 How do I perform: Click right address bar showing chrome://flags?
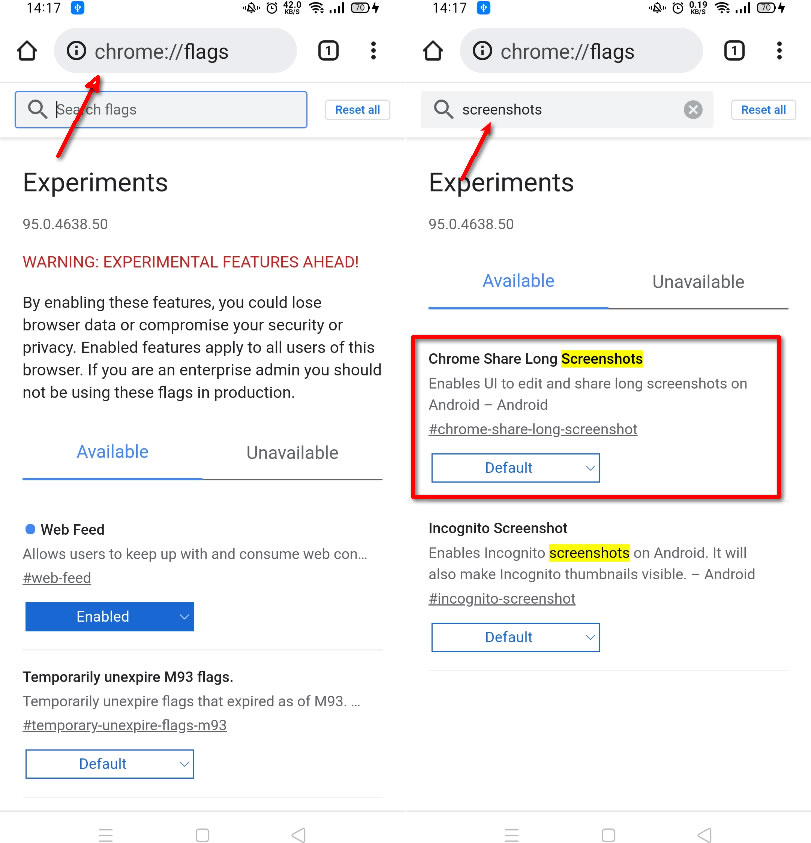pyautogui.click(x=581, y=51)
